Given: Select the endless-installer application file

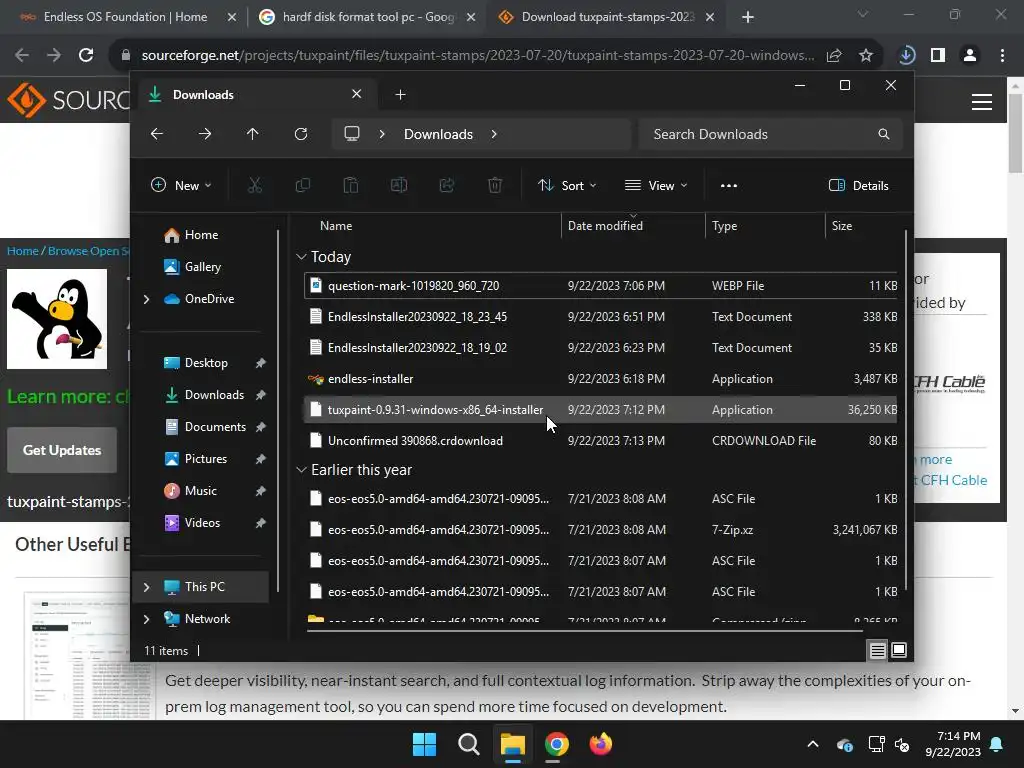Looking at the screenshot, I should click(x=600, y=379).
